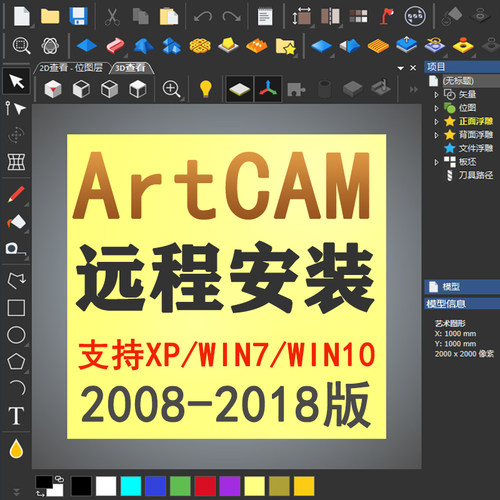Viewport: 500px width, 500px height.
Task: Open folder with star favorites icon
Action: point(286,46)
